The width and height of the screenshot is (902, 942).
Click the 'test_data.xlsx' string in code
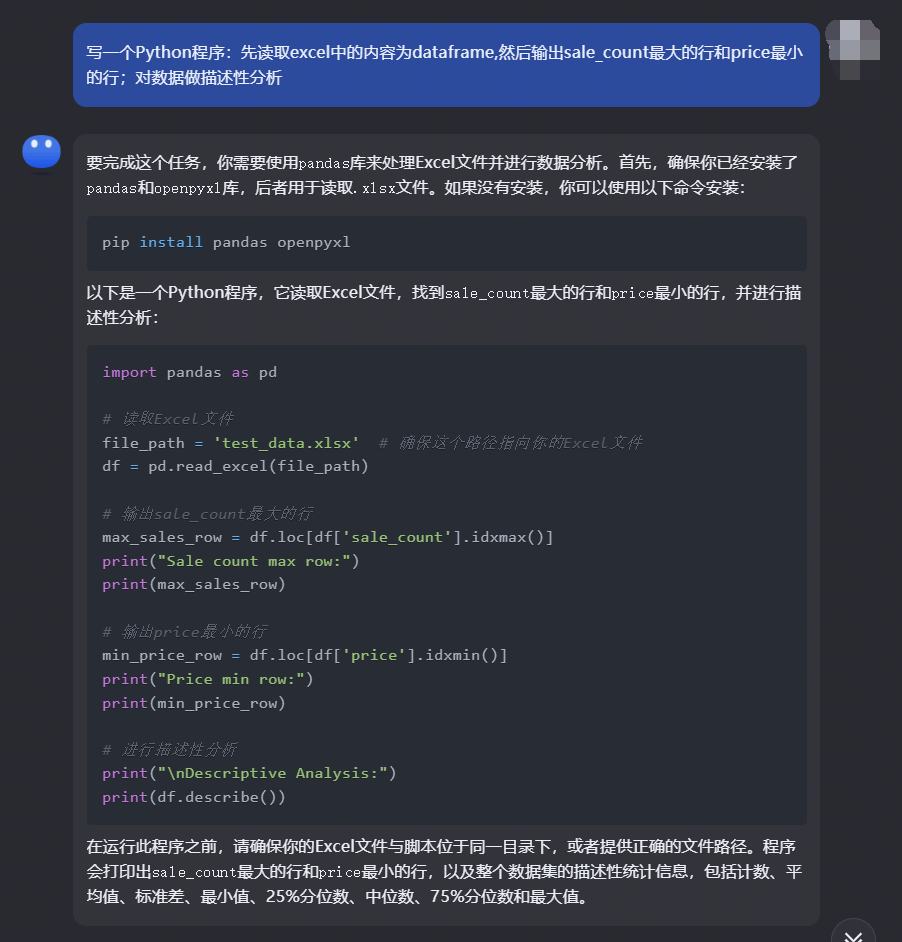(x=286, y=443)
